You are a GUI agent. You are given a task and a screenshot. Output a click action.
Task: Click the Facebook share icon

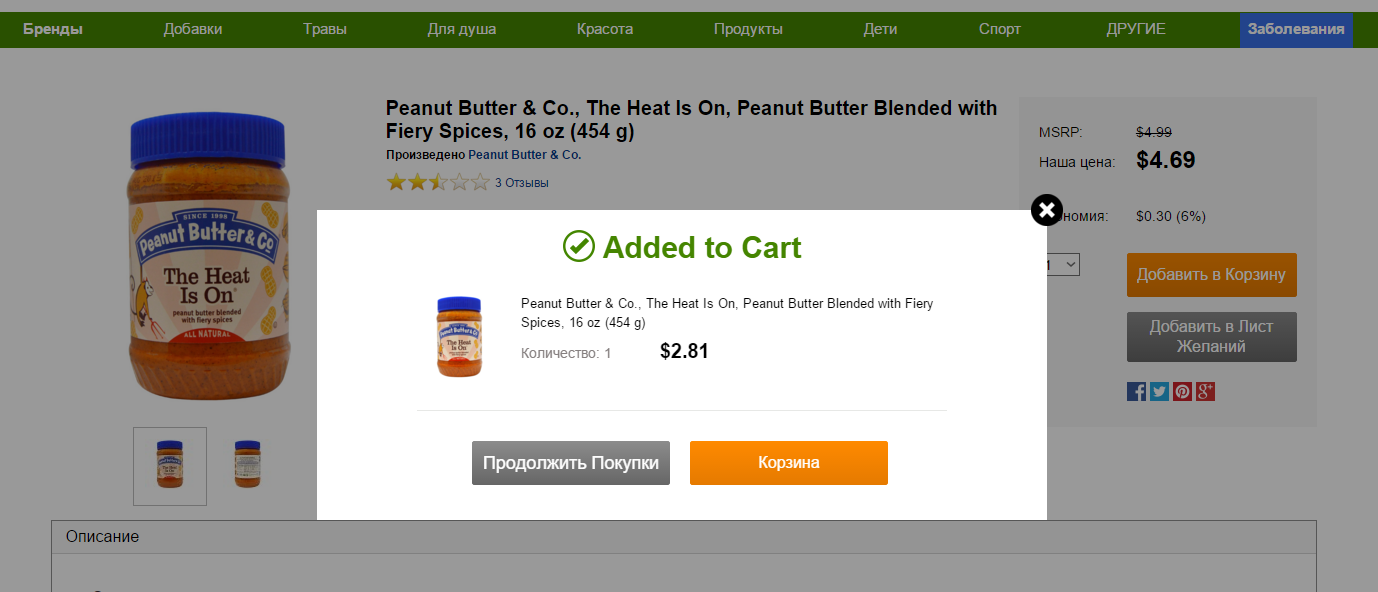click(x=1136, y=391)
